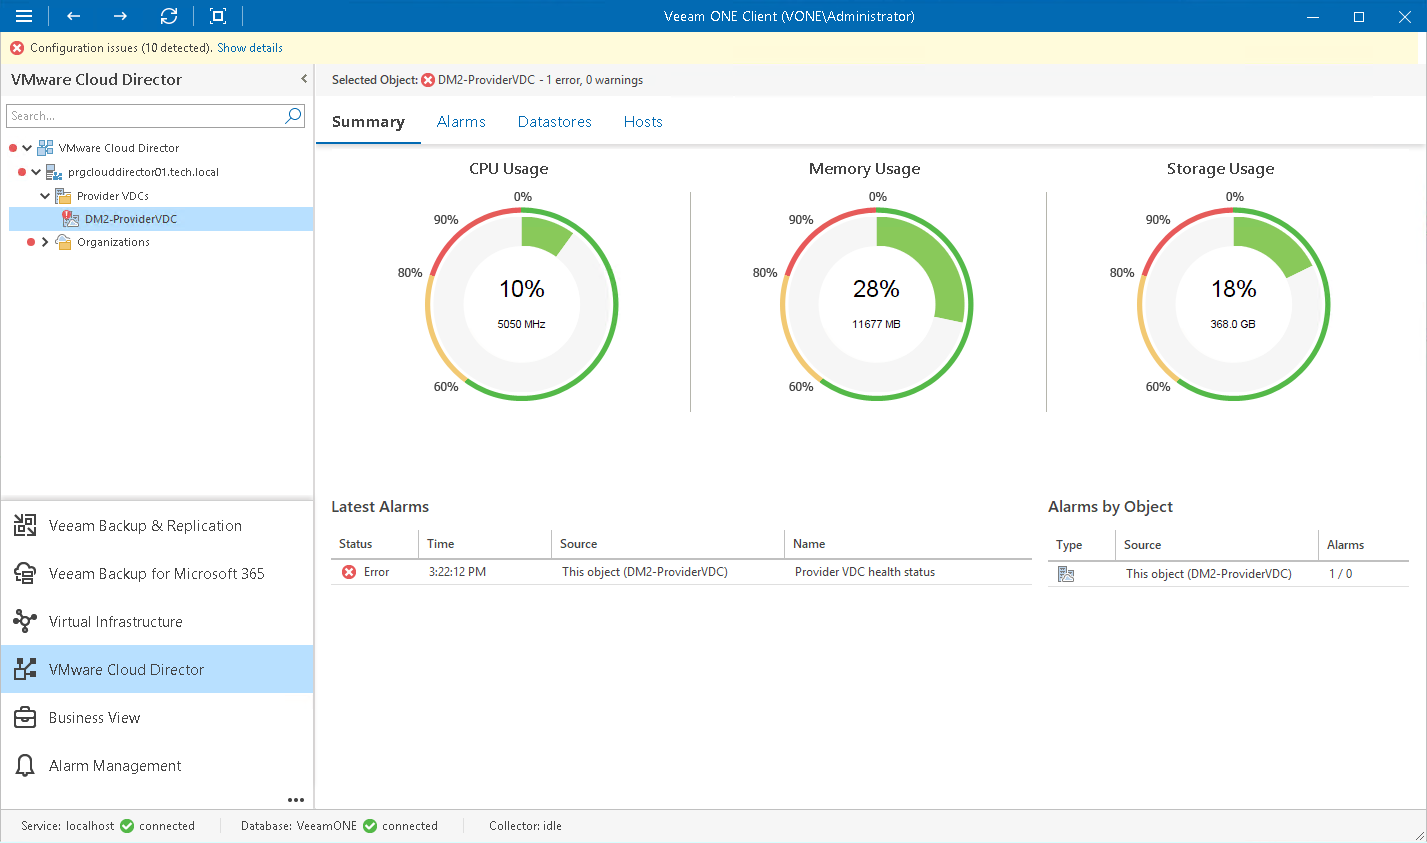The height and width of the screenshot is (843, 1427).
Task: Open the hamburger main menu
Action: click(24, 16)
